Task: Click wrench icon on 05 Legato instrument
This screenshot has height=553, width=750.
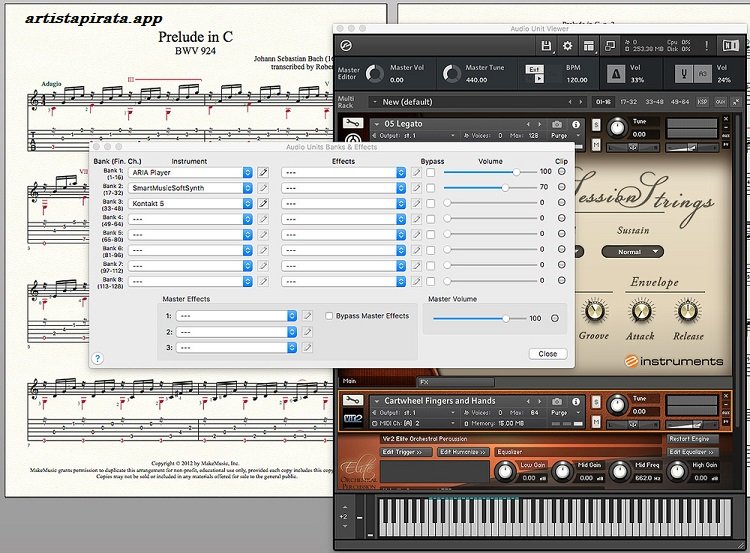Action: click(x=351, y=124)
